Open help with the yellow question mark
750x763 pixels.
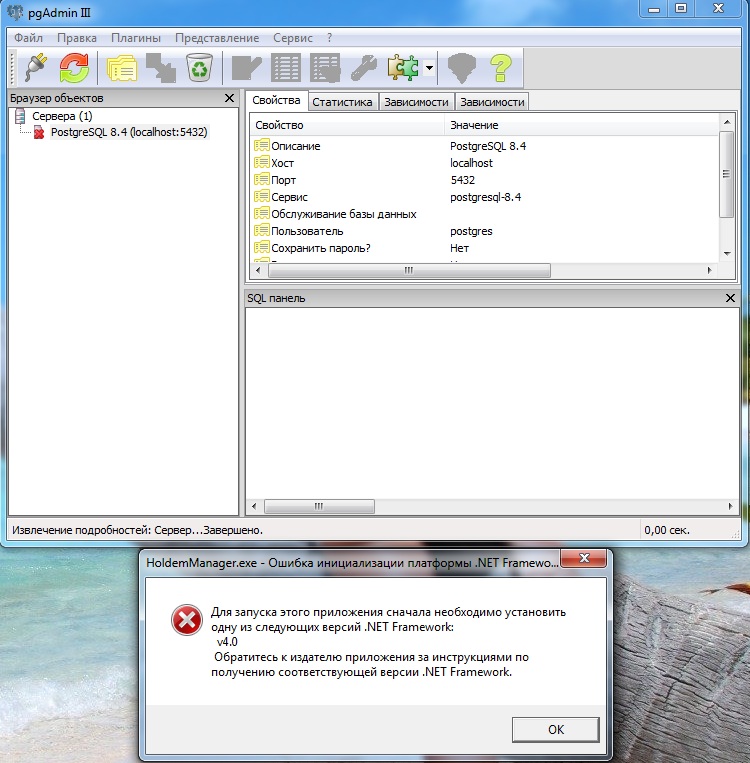(x=500, y=67)
